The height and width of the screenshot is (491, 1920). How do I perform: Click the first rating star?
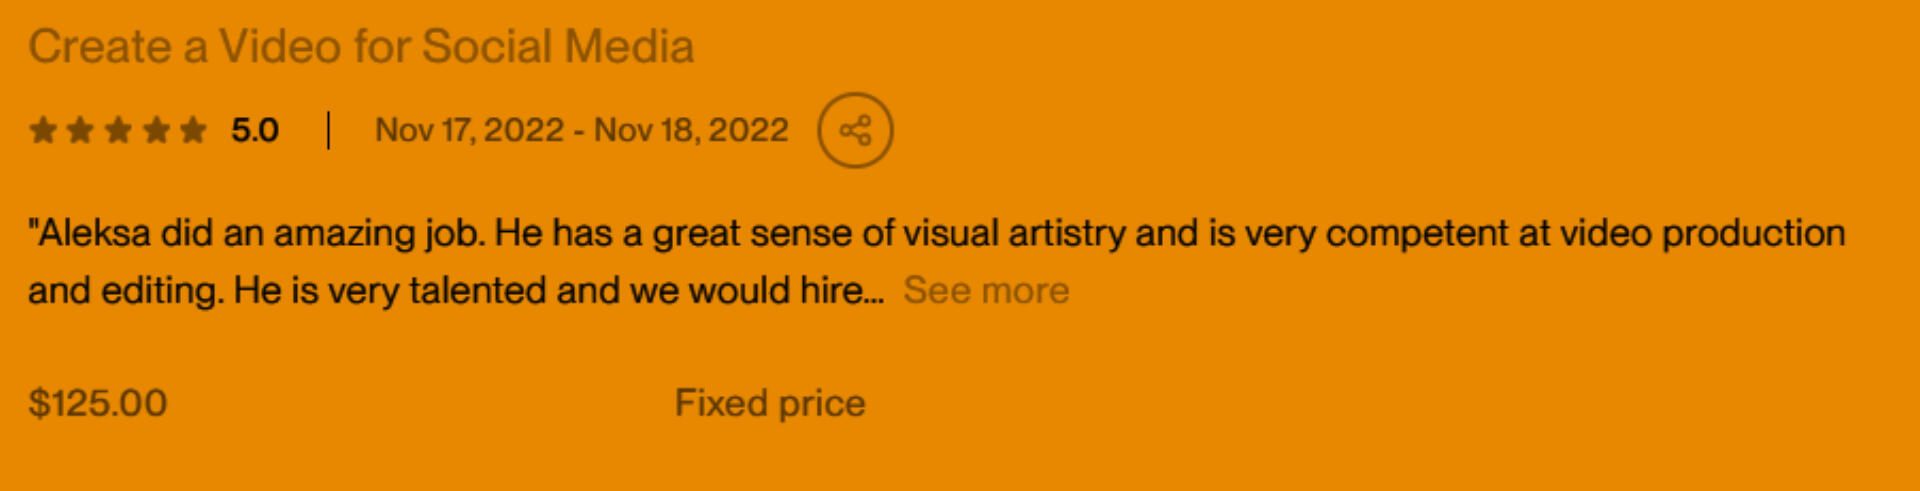point(43,130)
